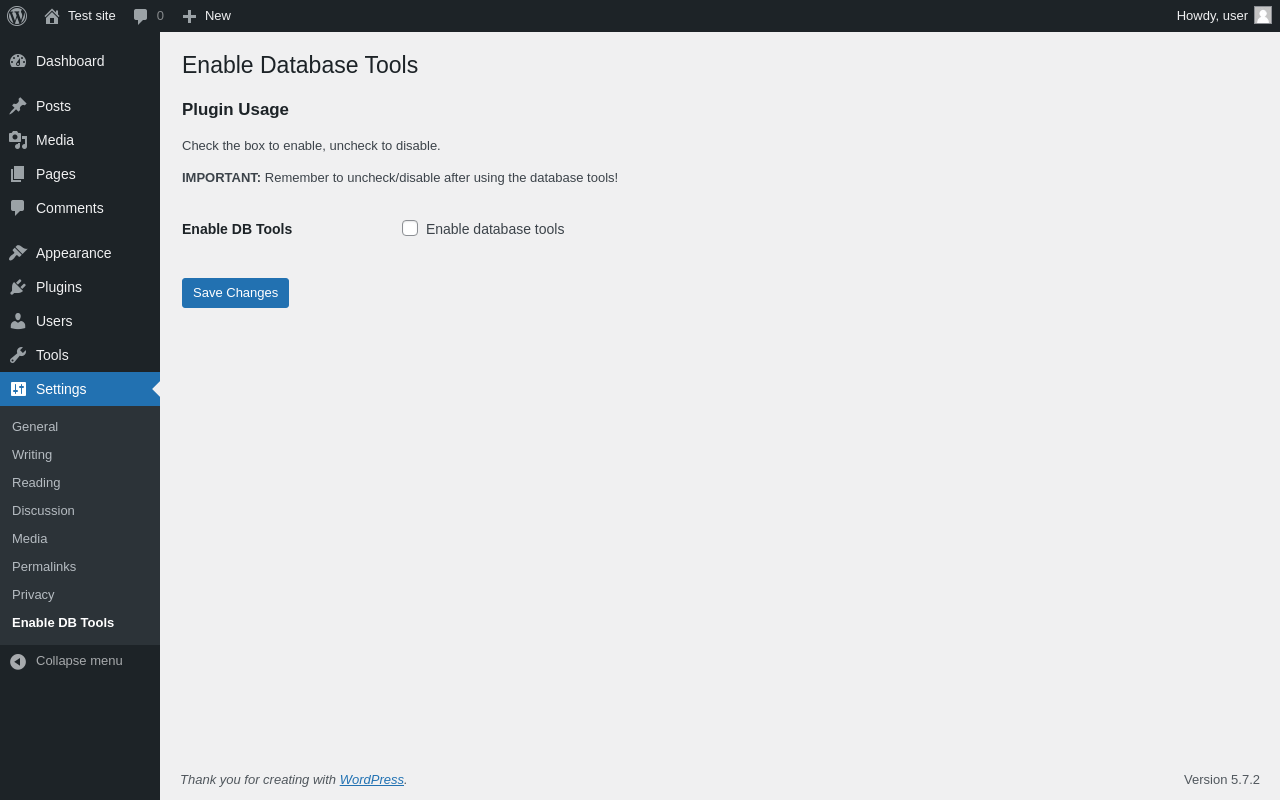Click the Plugins plug icon
This screenshot has width=1280, height=800.
(x=18, y=287)
